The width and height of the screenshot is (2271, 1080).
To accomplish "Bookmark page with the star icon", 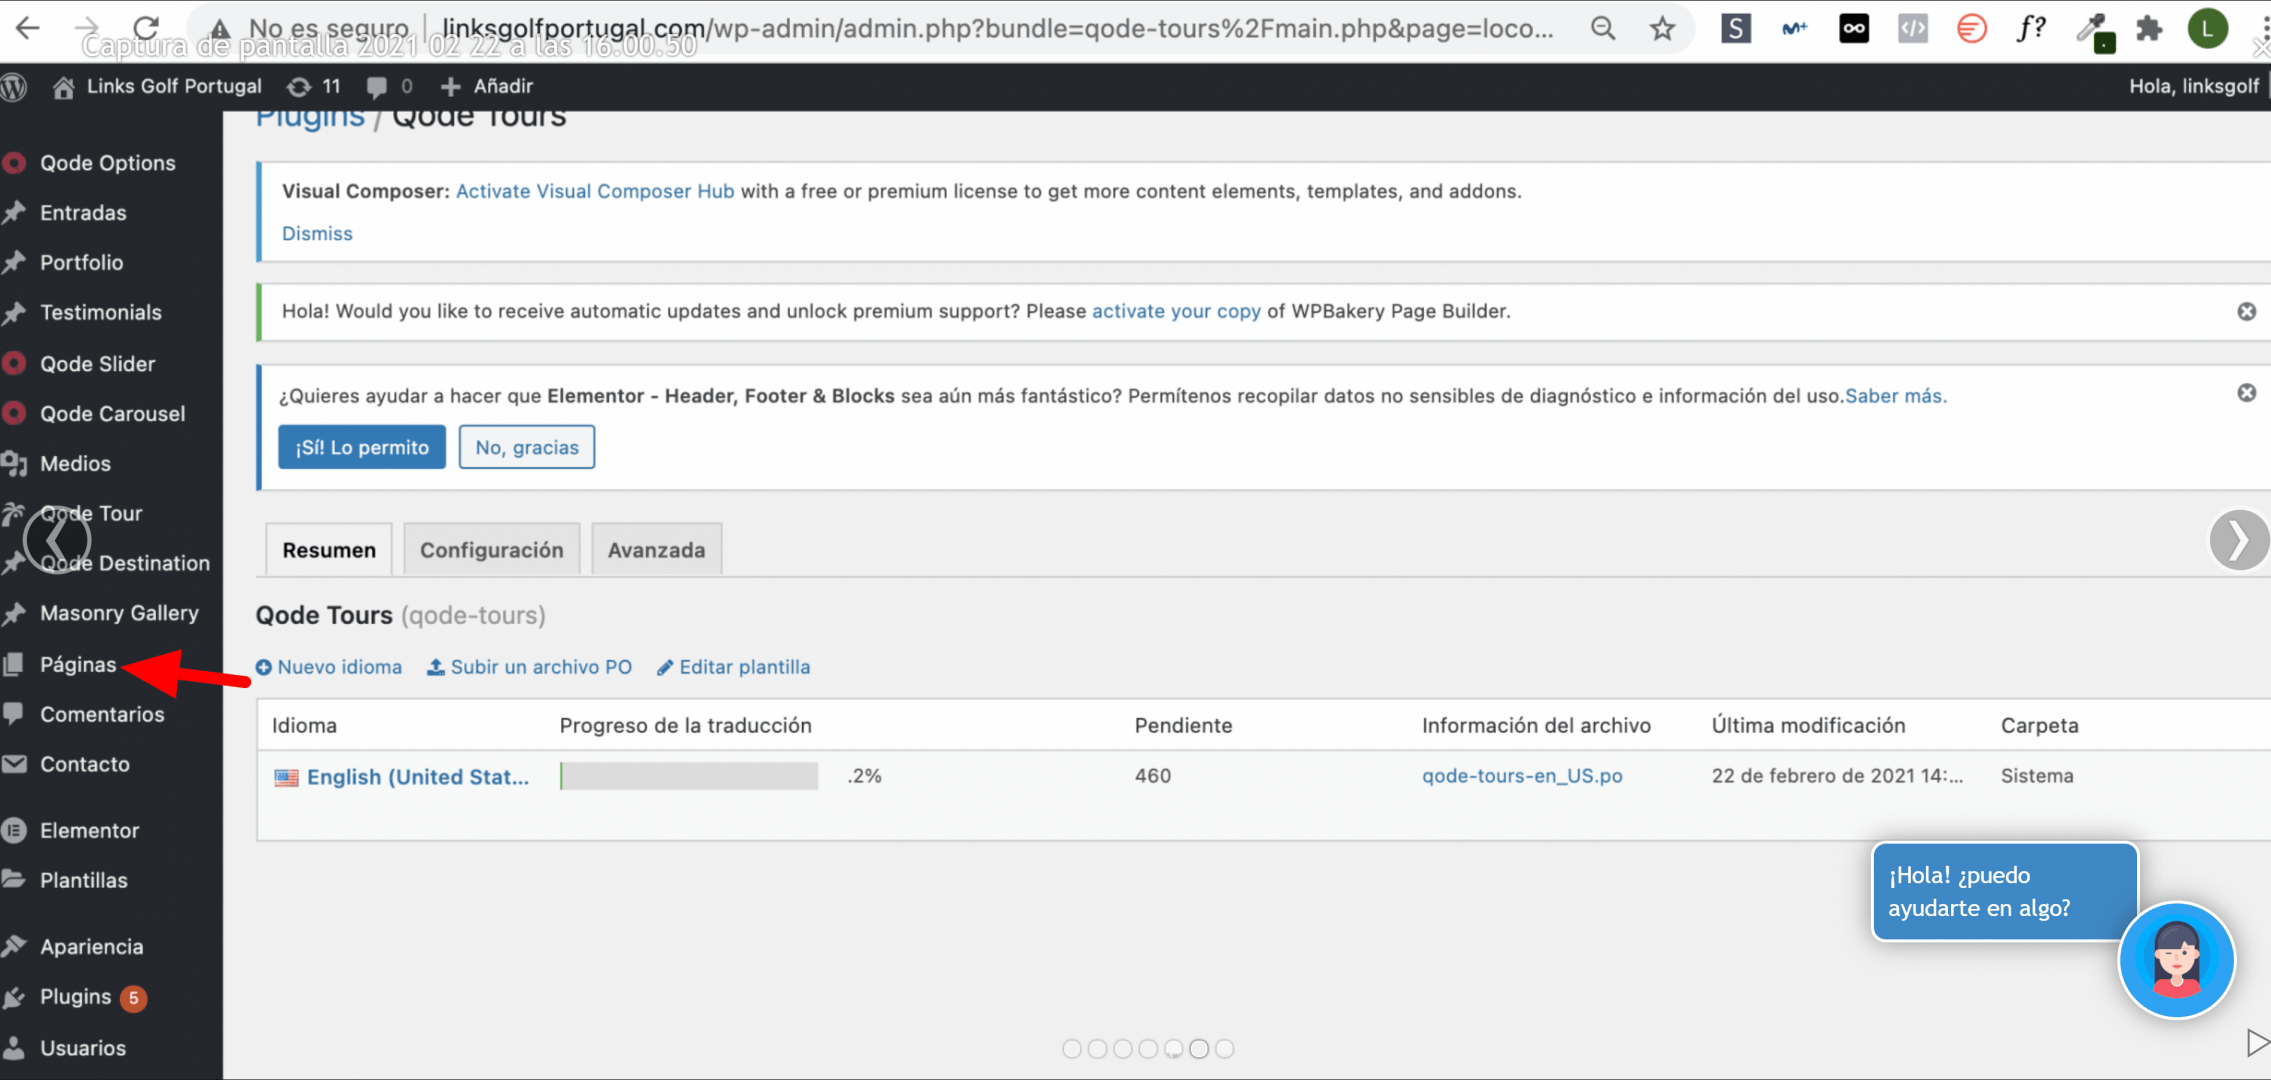I will coord(1662,29).
